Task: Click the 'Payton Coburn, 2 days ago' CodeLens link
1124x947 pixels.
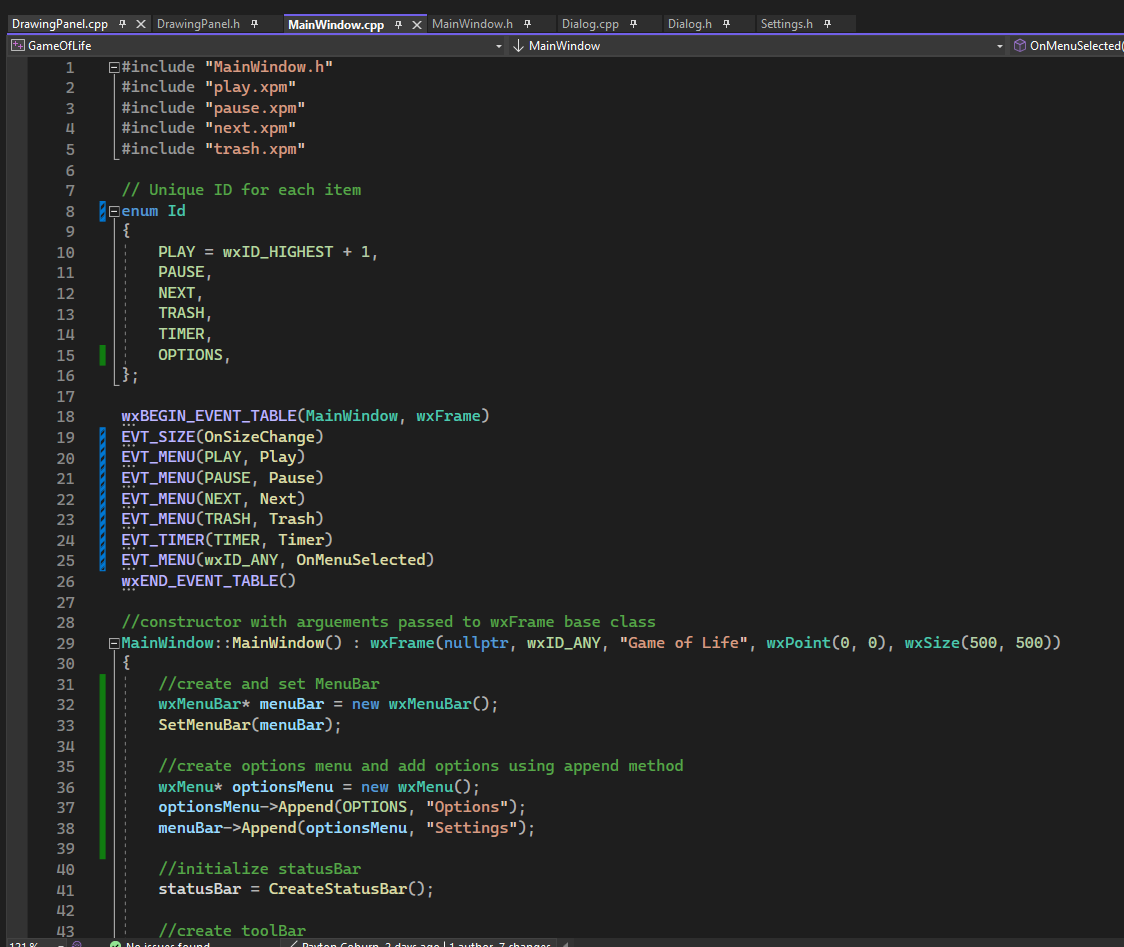Action: pos(370,943)
